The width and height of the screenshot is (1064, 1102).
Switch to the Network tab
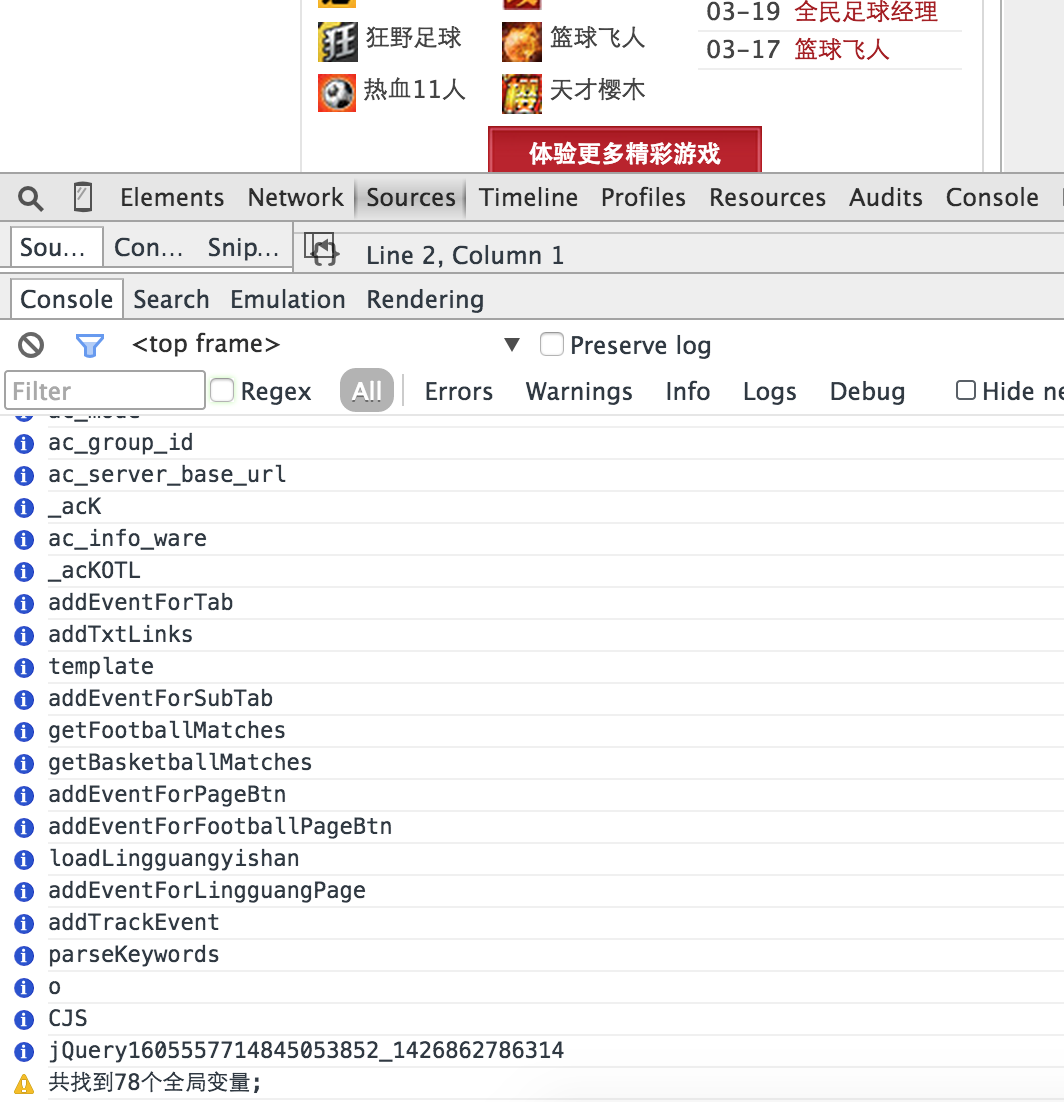[296, 197]
